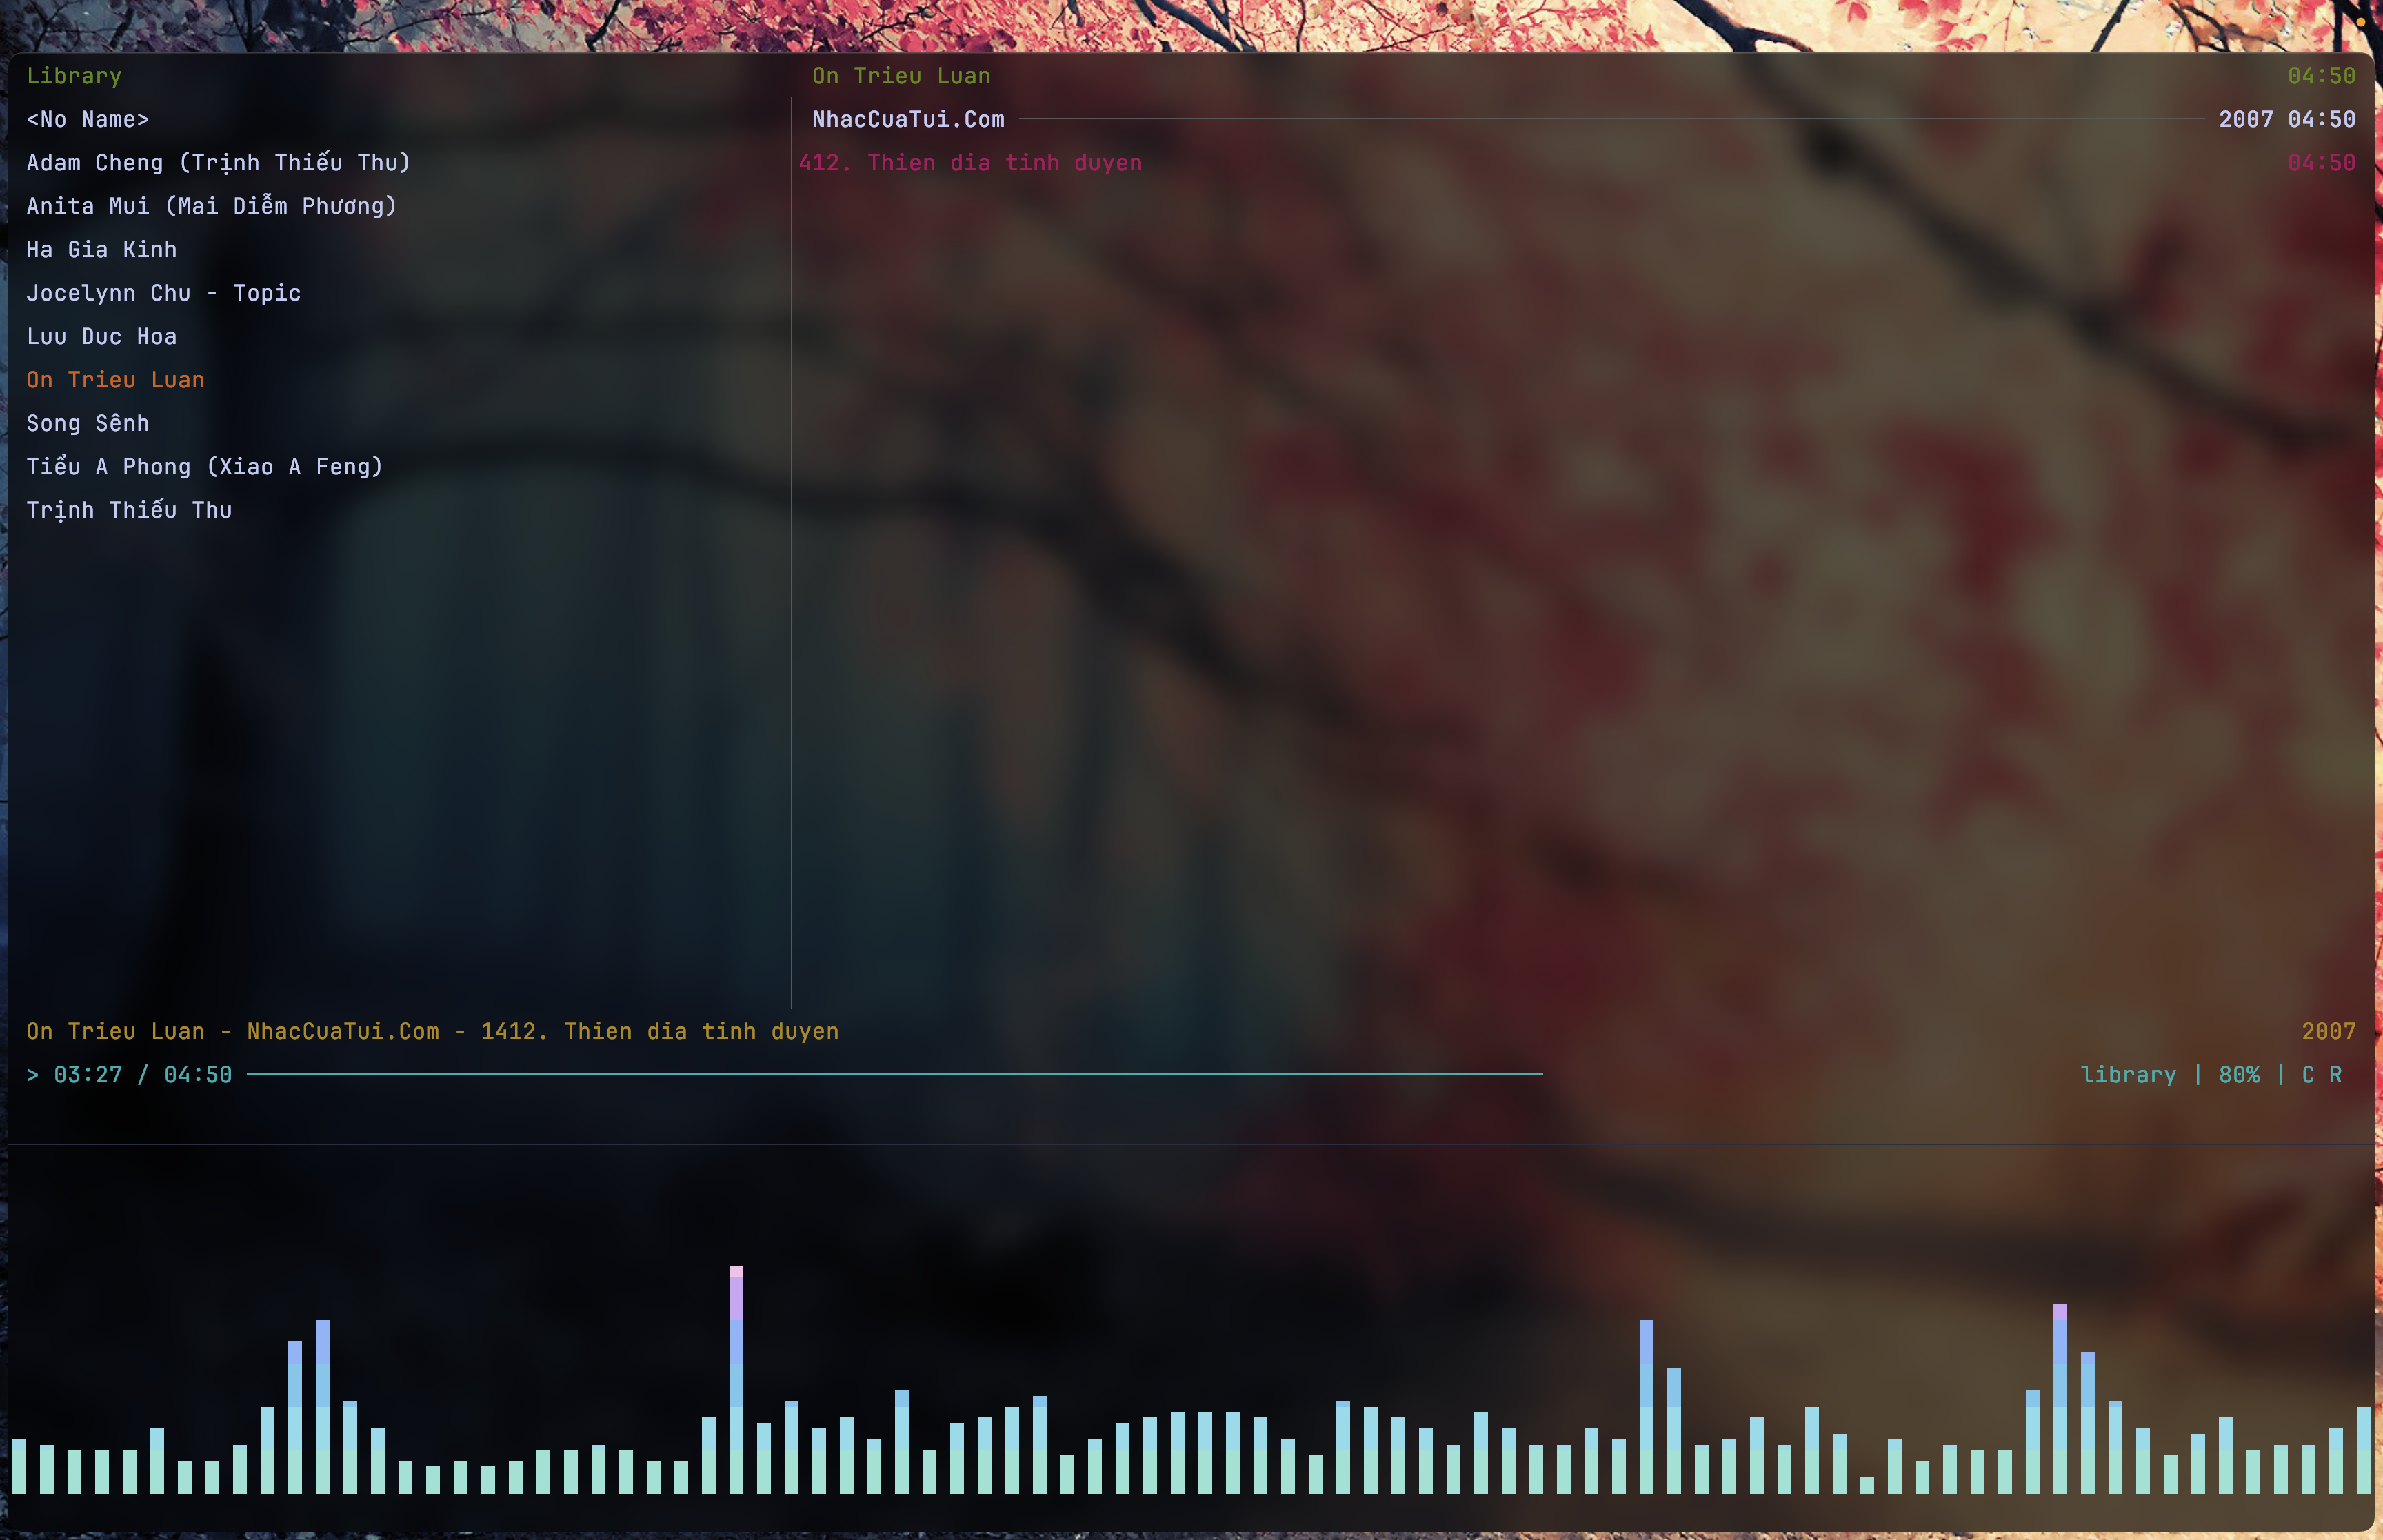Choose Jocelynn Chu - Topic artist

[163, 293]
